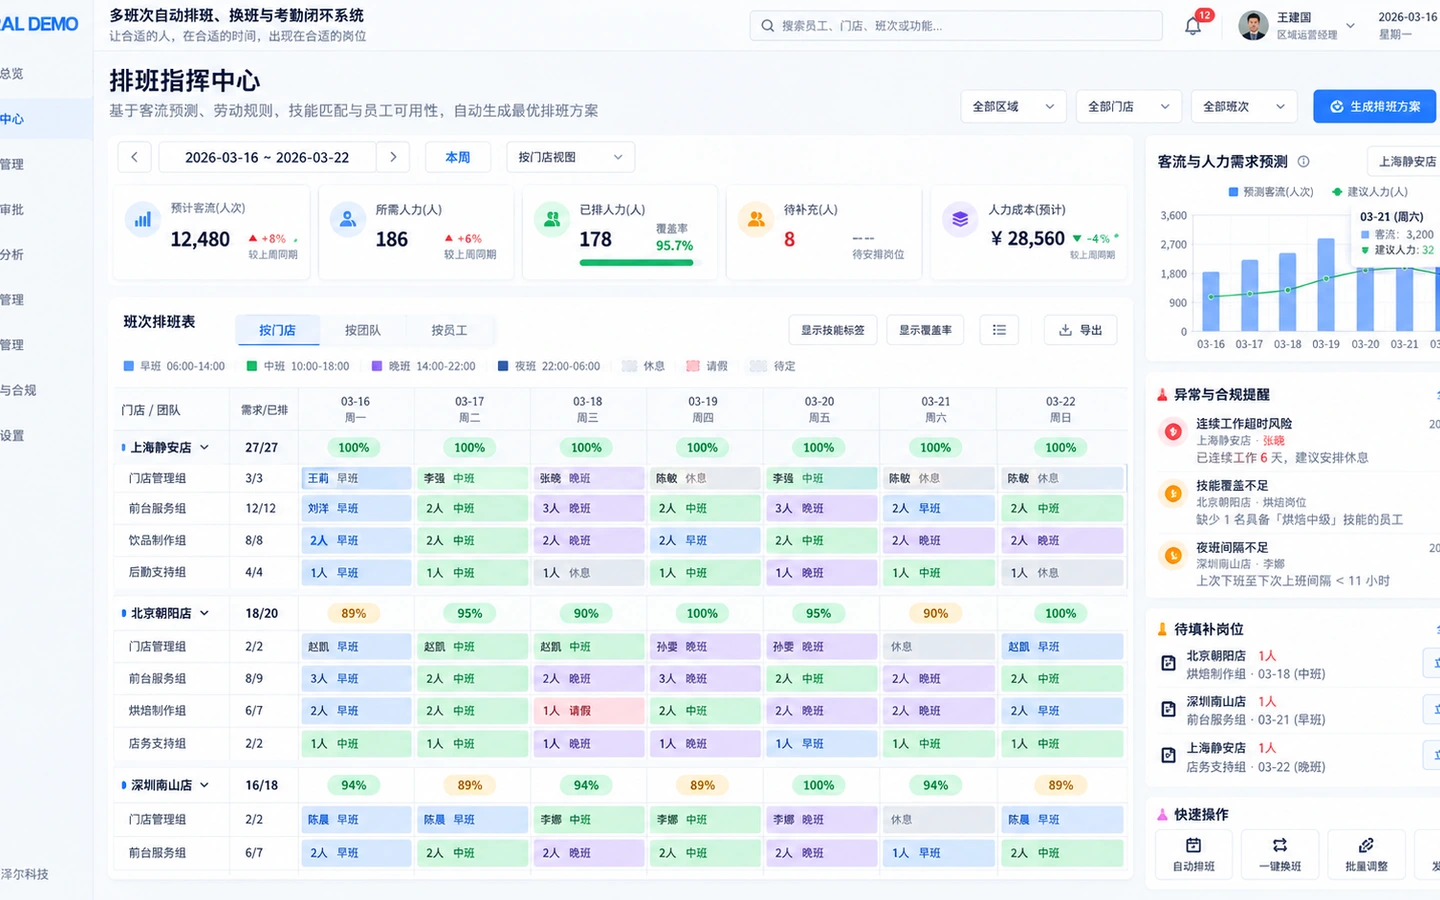Open 按门店视图 dropdown

coord(570,157)
